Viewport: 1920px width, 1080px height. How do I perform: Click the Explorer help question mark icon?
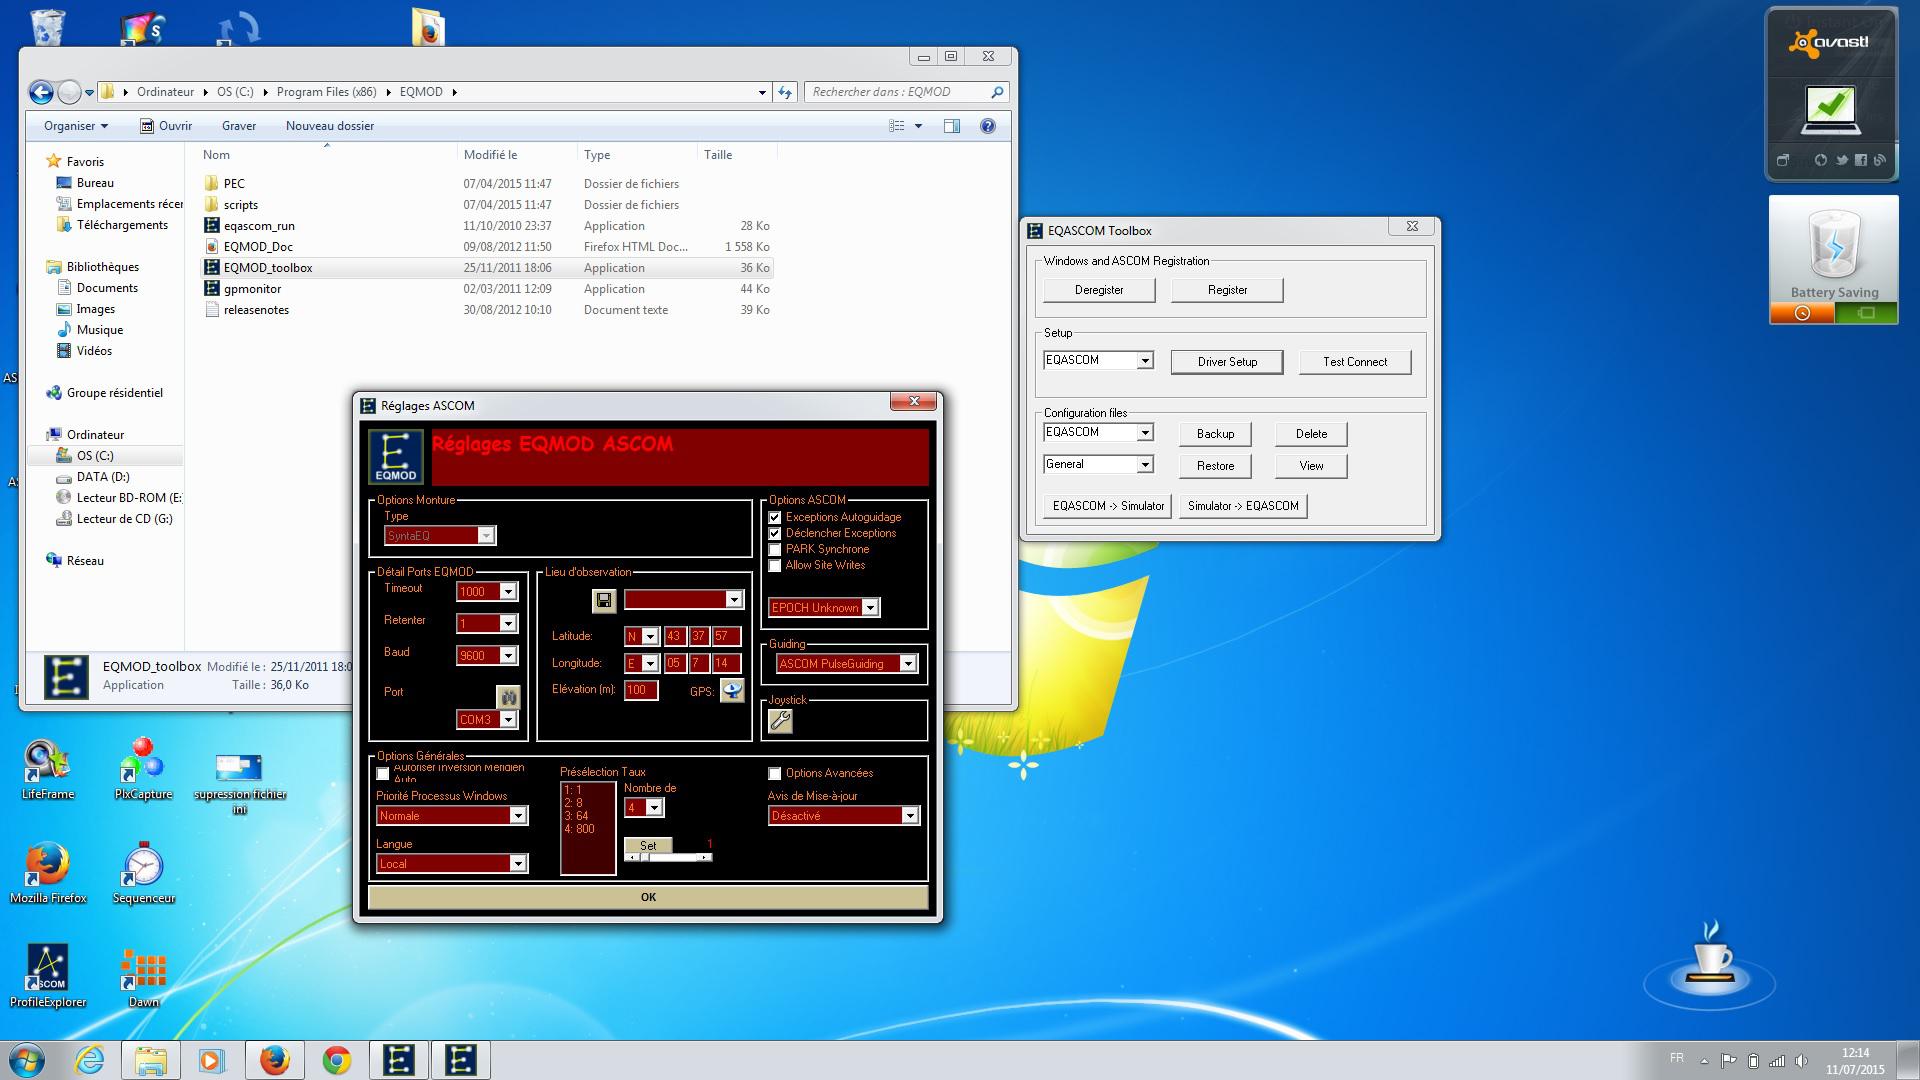click(987, 126)
